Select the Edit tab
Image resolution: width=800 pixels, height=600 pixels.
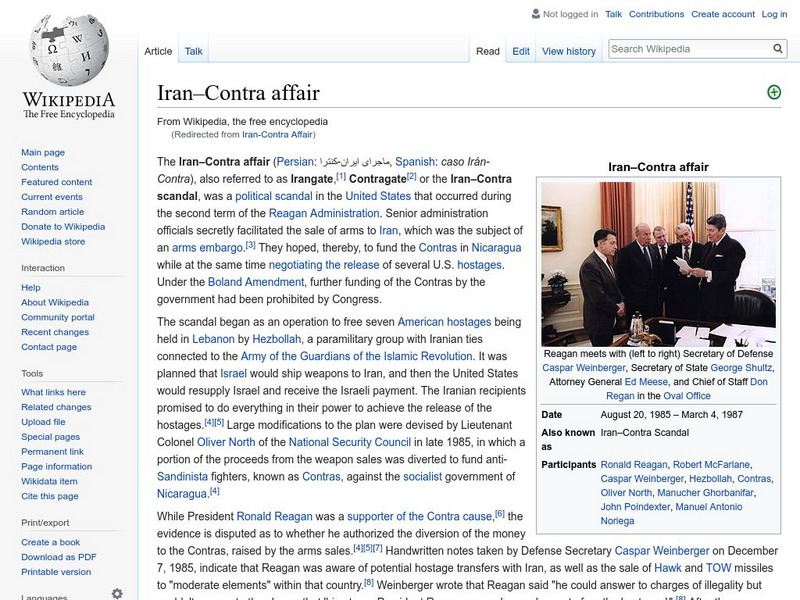[x=521, y=51]
